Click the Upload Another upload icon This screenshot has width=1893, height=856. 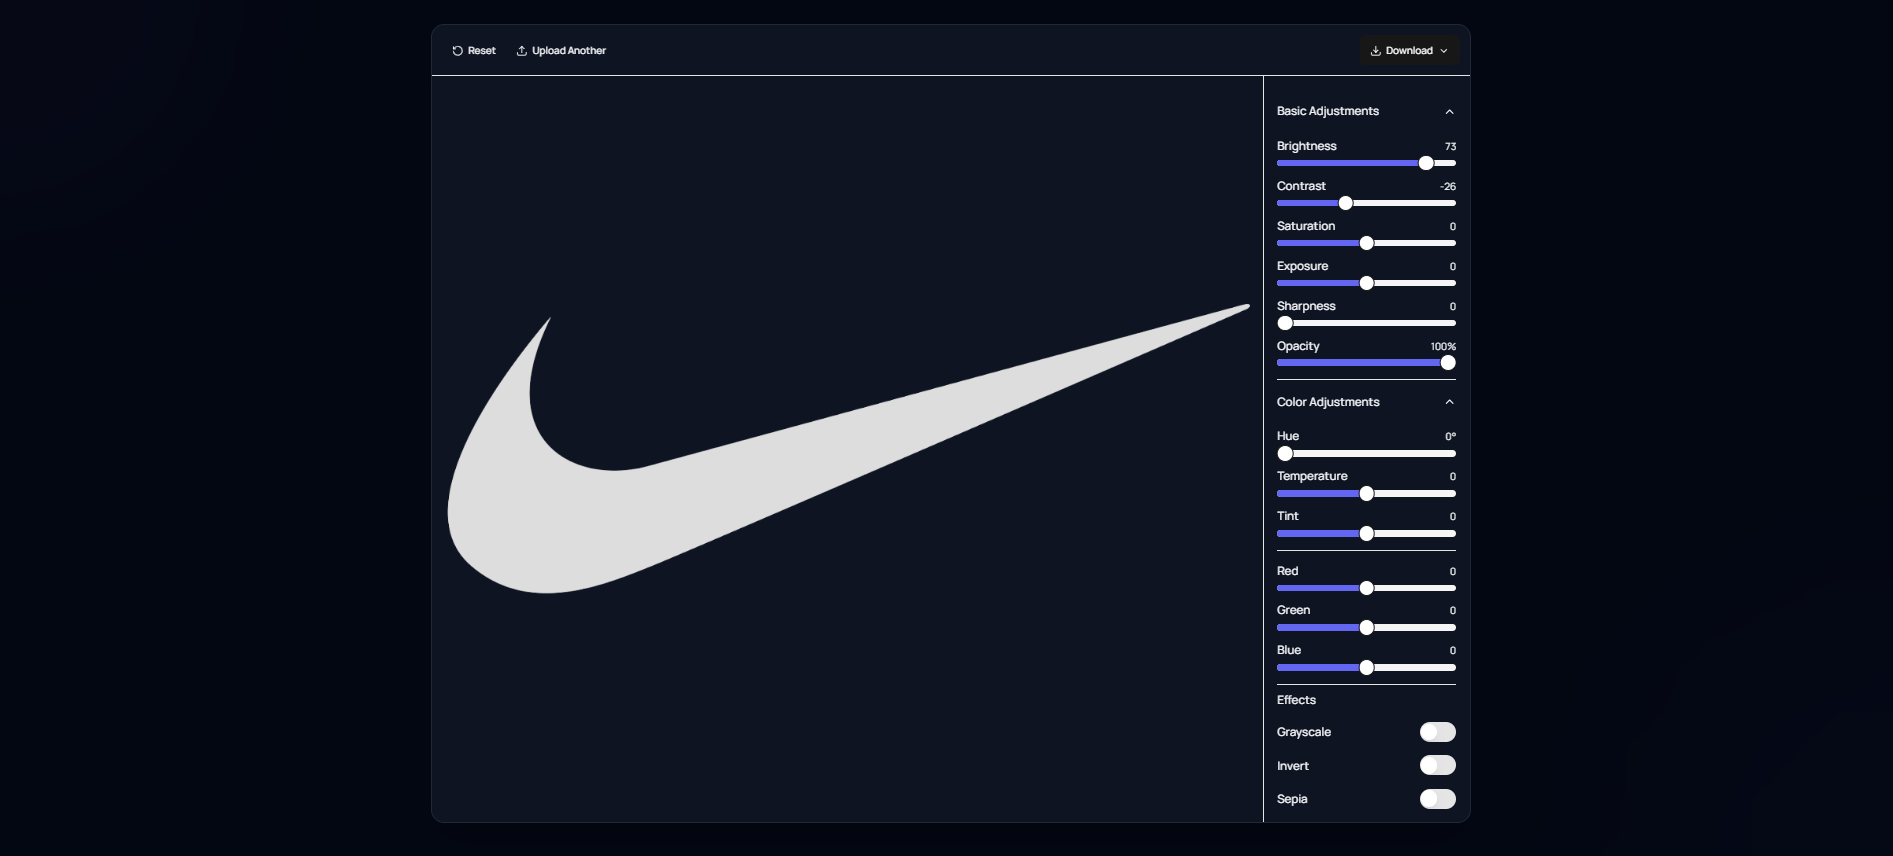click(x=521, y=51)
